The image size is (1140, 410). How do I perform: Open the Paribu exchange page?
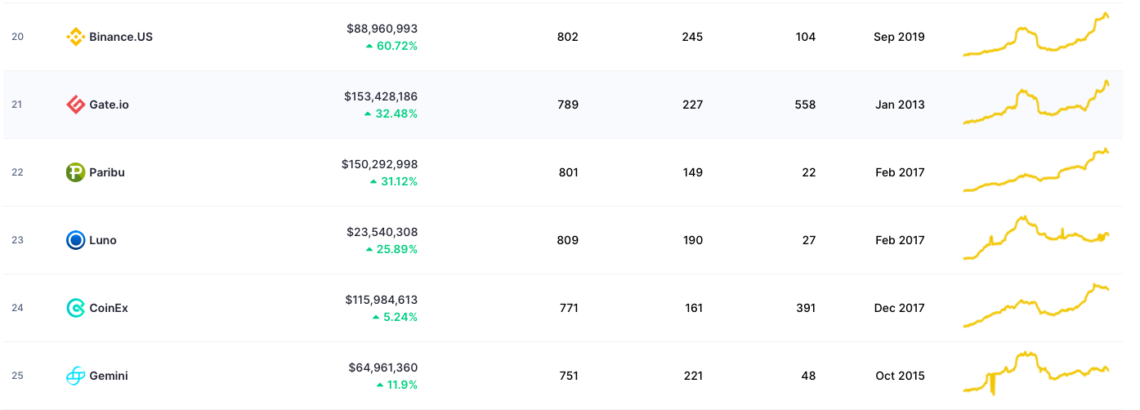(107, 172)
